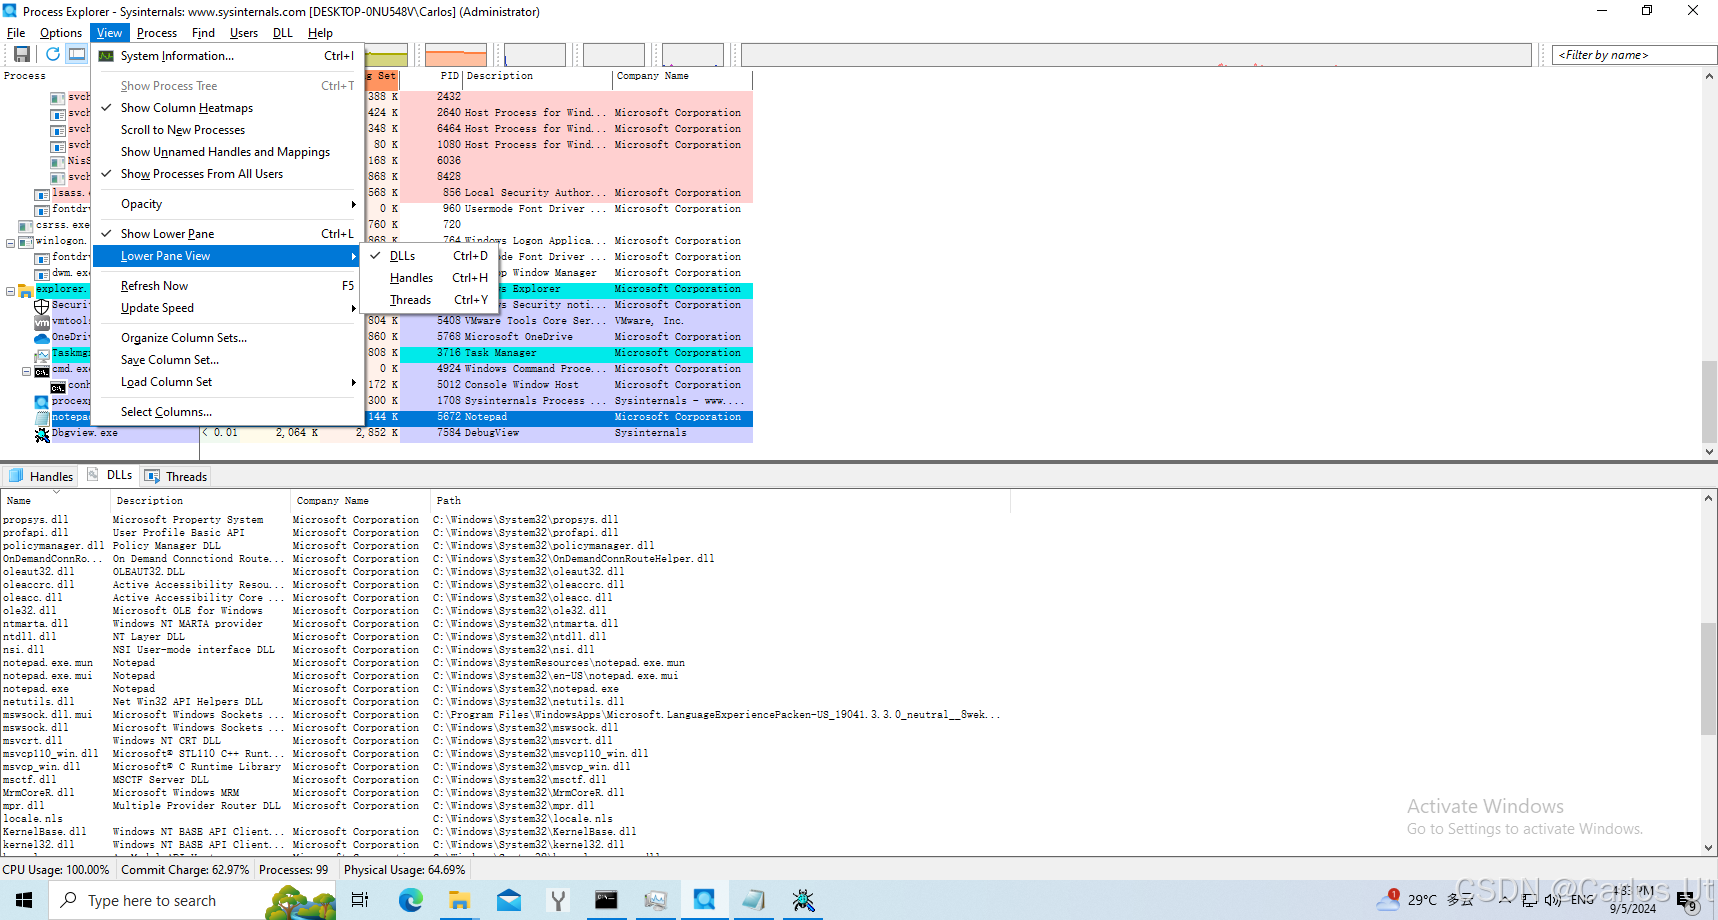Click the OneDrive cloud process icon

click(42, 338)
